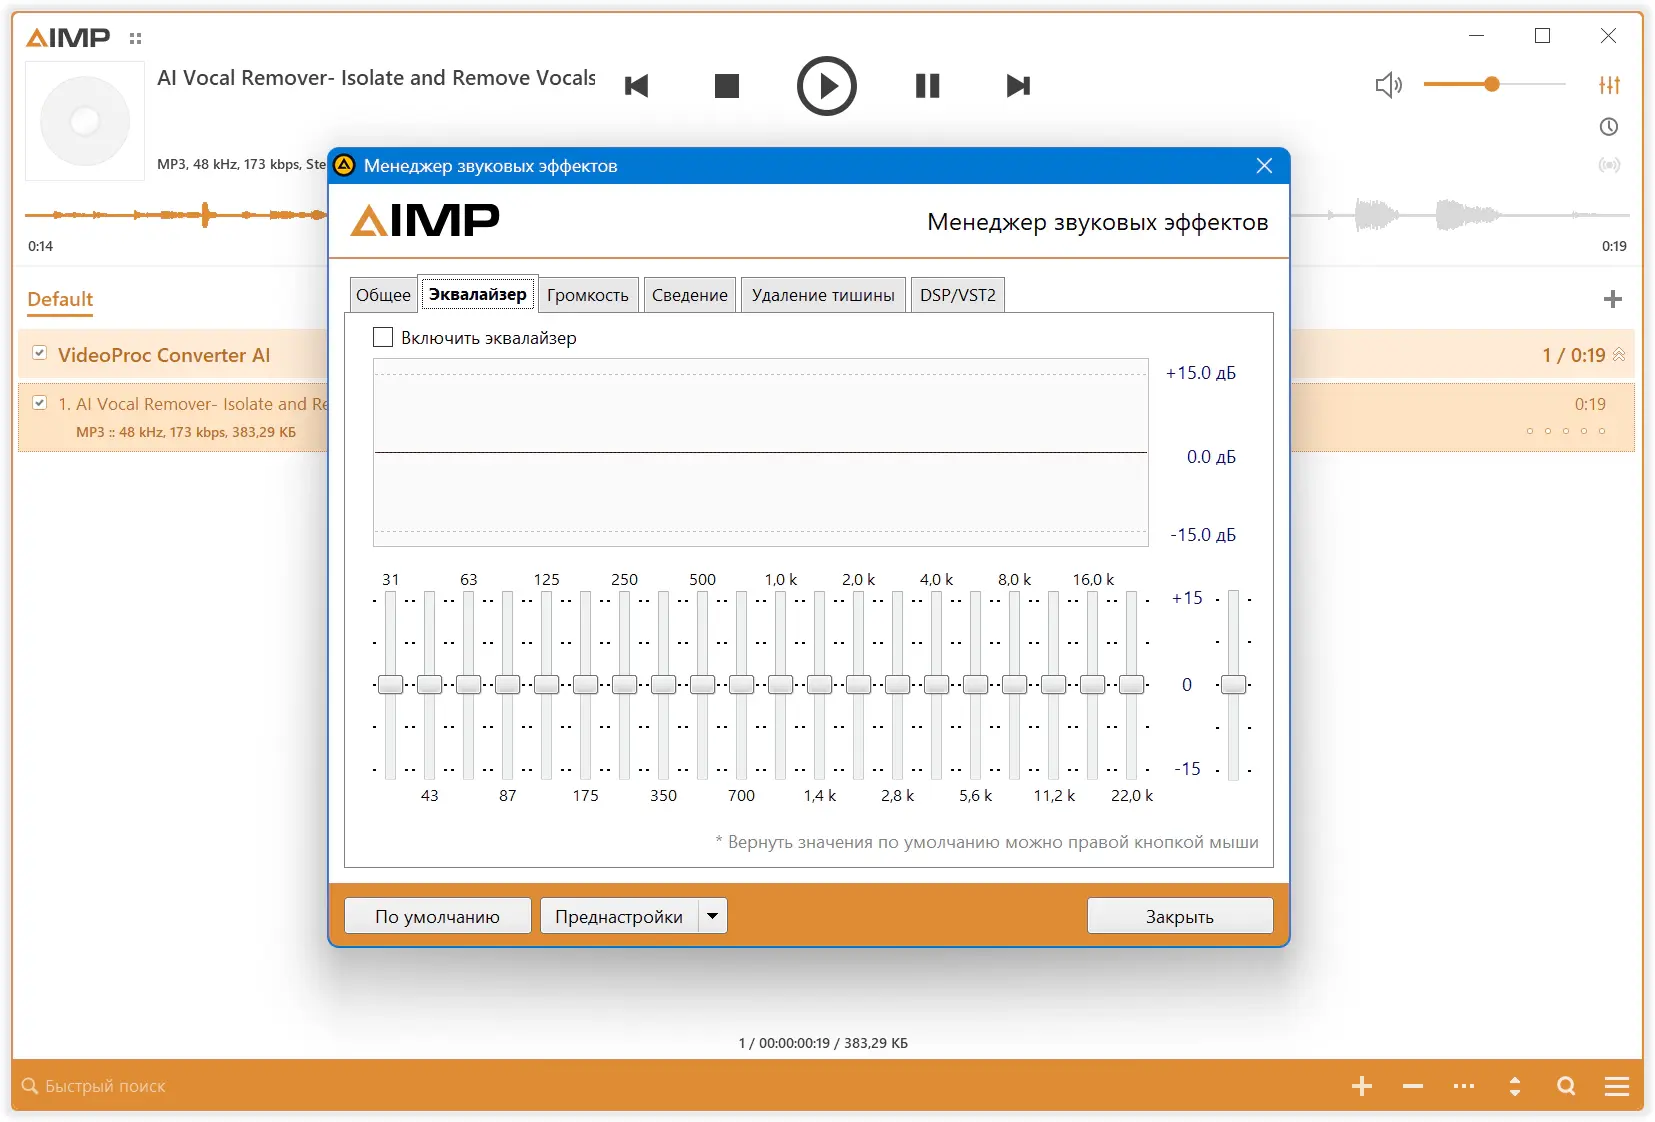Viewport: 1655px width, 1122px height.
Task: Open the hamburger menu in the bottom bar
Action: [1617, 1086]
